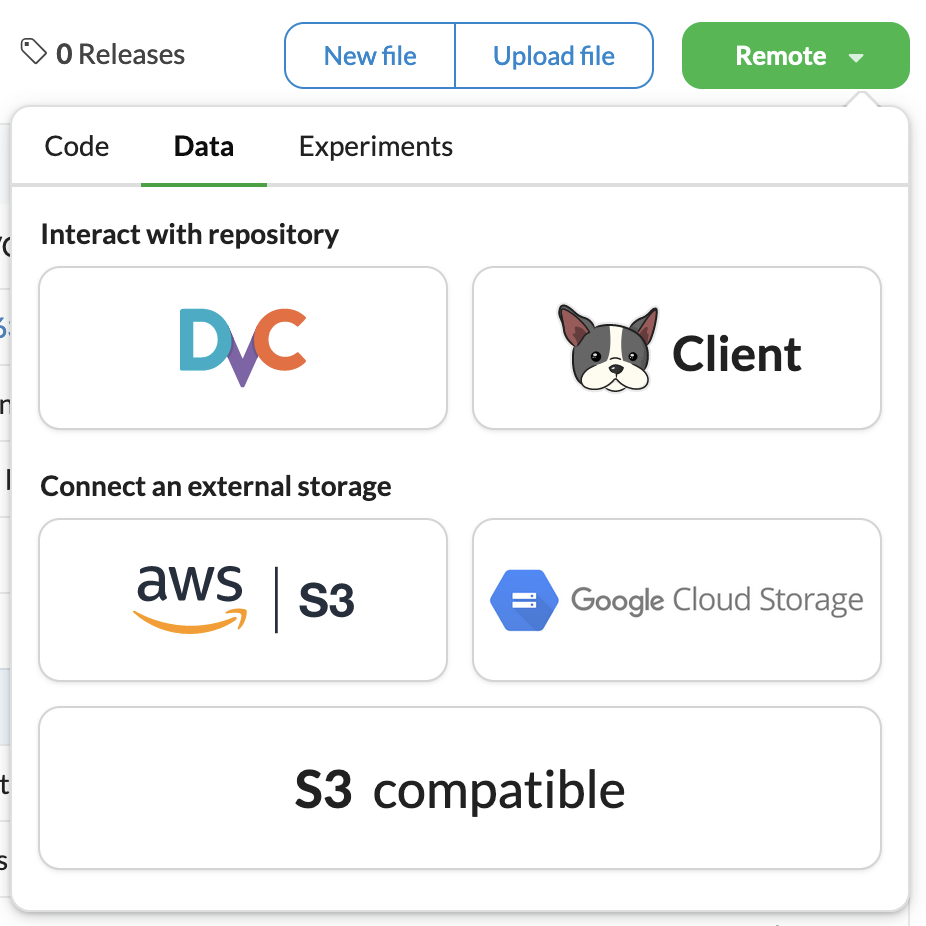Select the Client text label
Image resolution: width=926 pixels, height=926 pixels.
point(736,354)
